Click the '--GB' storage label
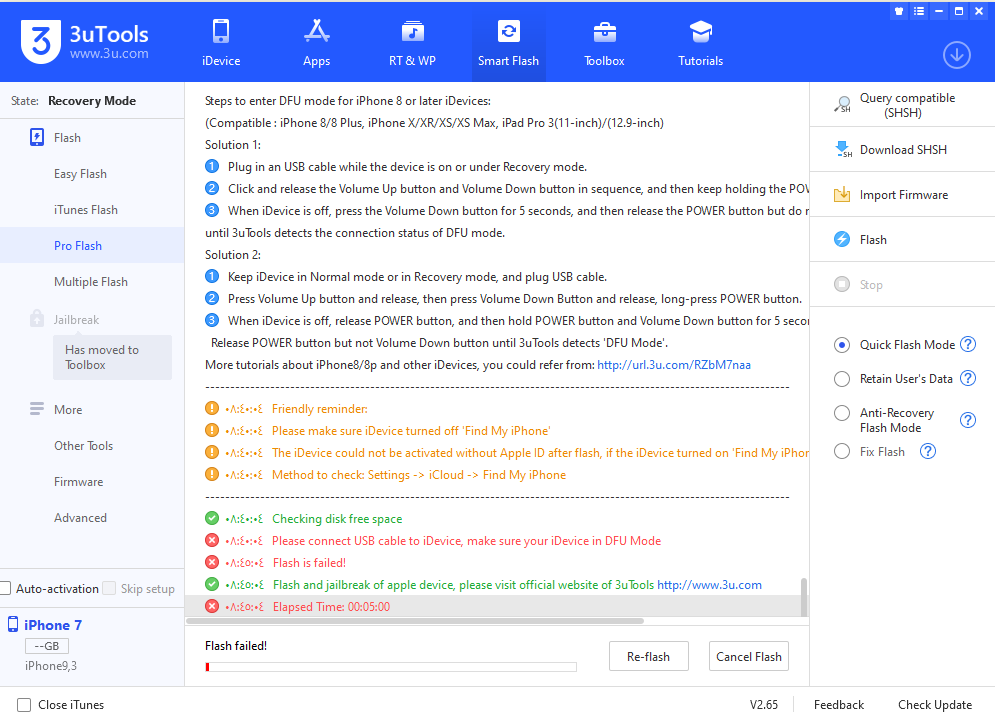Image resolution: width=995 pixels, height=720 pixels. click(47, 646)
